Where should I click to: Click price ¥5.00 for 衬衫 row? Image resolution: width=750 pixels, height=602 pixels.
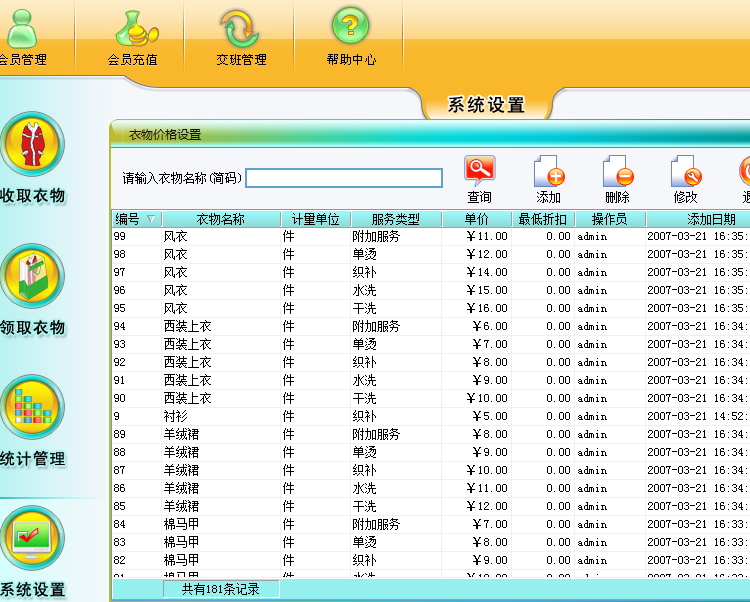[490, 416]
